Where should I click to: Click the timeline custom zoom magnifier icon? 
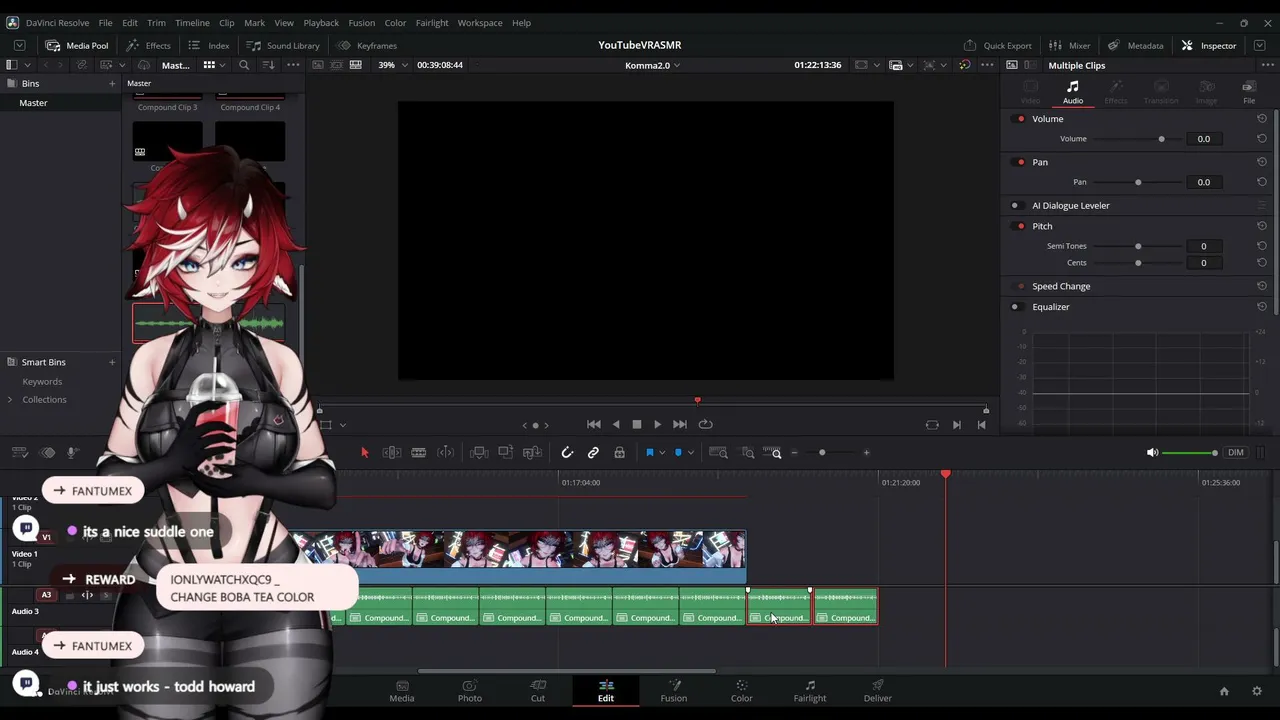coord(775,453)
